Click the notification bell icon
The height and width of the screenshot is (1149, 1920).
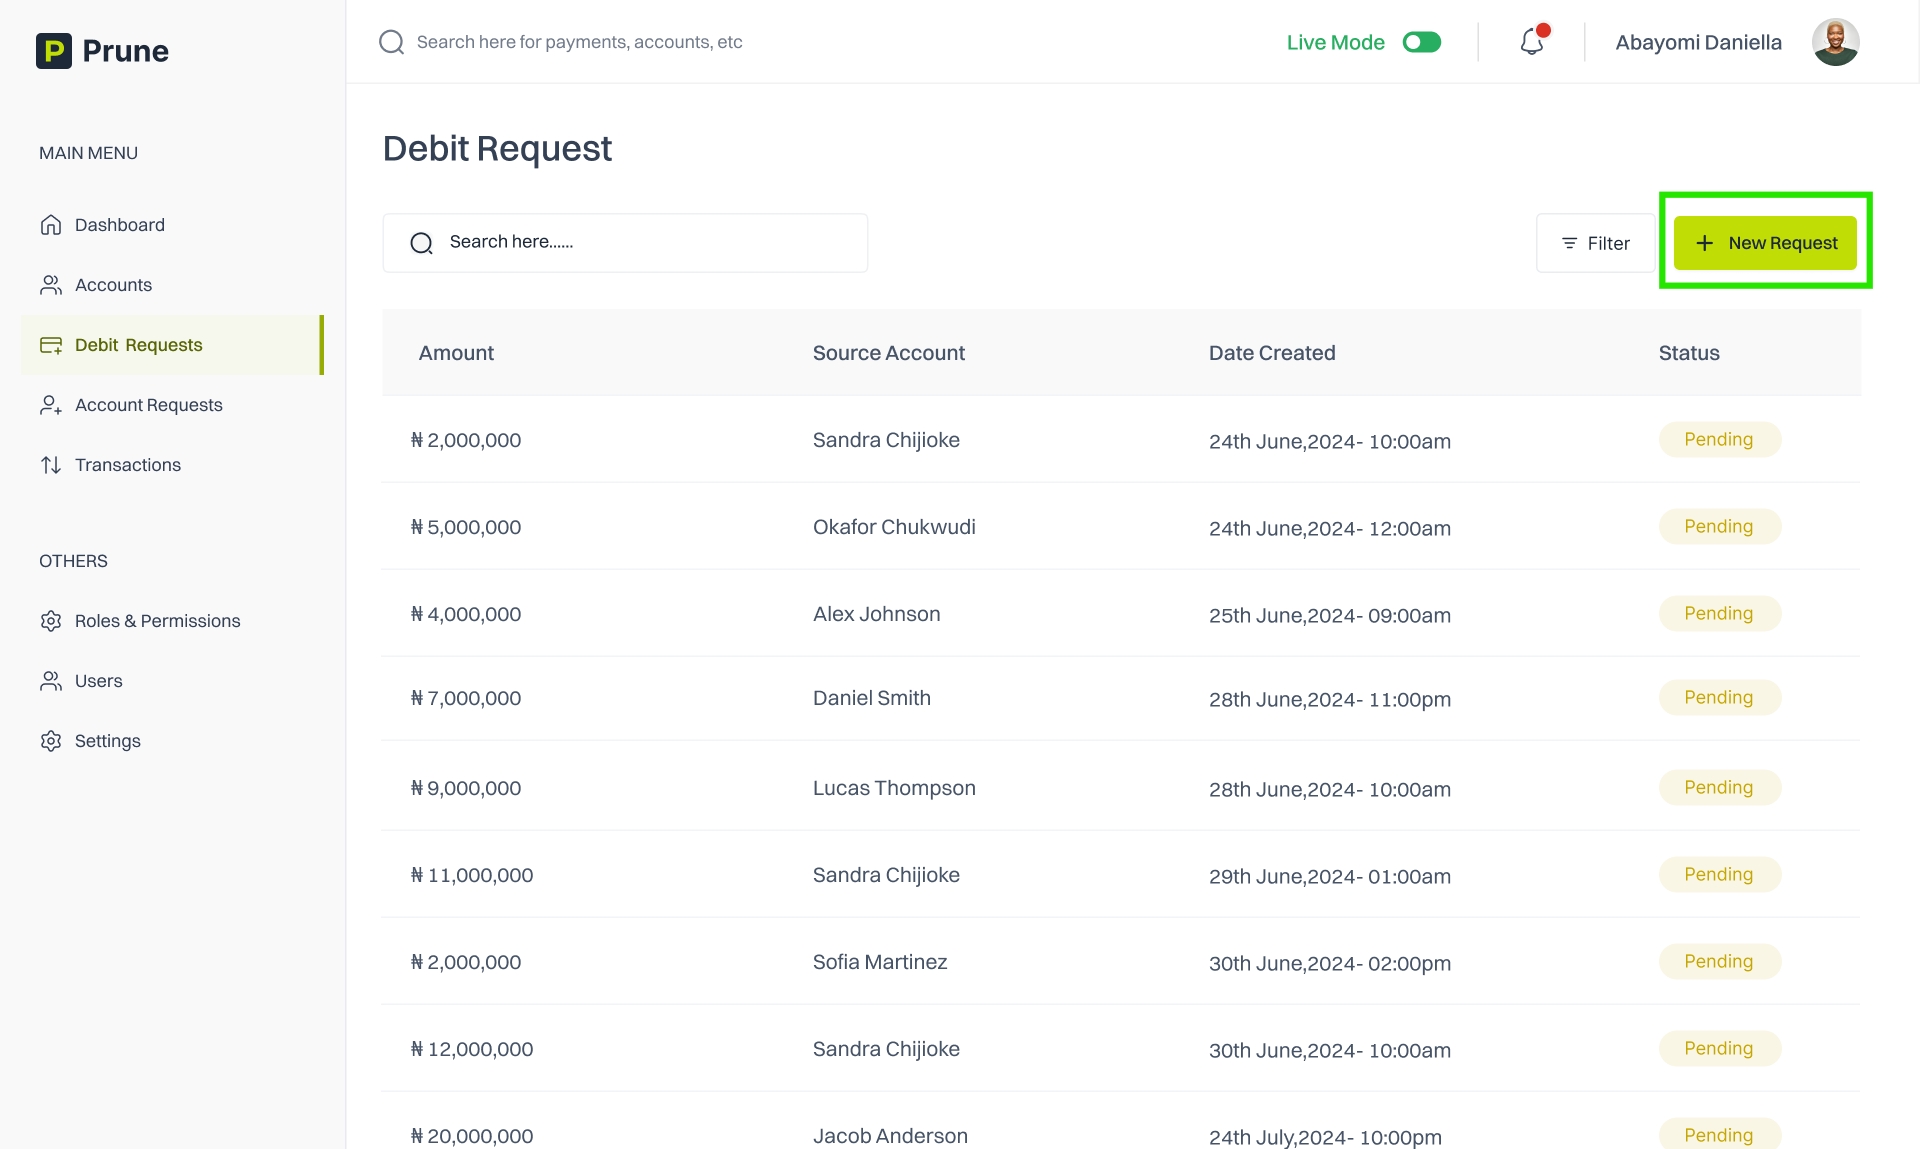[x=1531, y=42]
